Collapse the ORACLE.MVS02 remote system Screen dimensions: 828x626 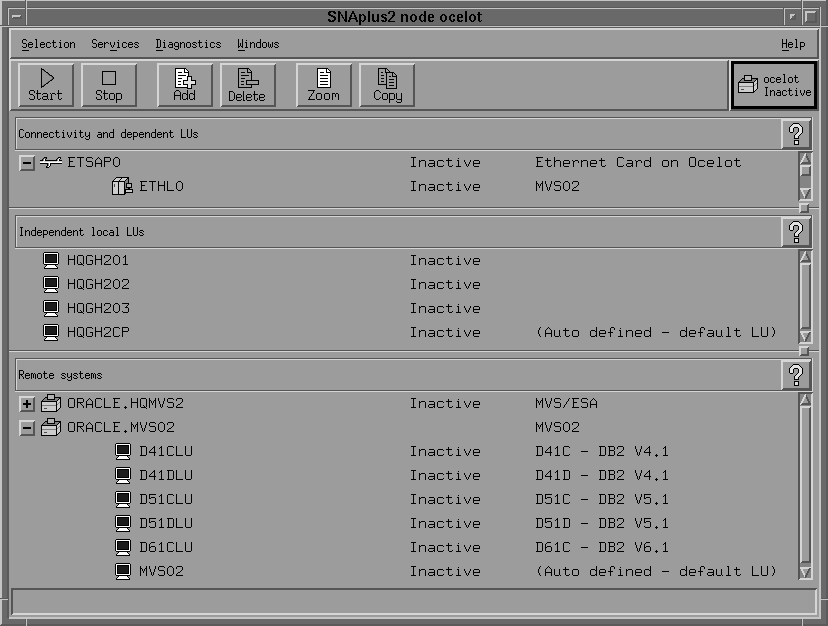[x=27, y=427]
